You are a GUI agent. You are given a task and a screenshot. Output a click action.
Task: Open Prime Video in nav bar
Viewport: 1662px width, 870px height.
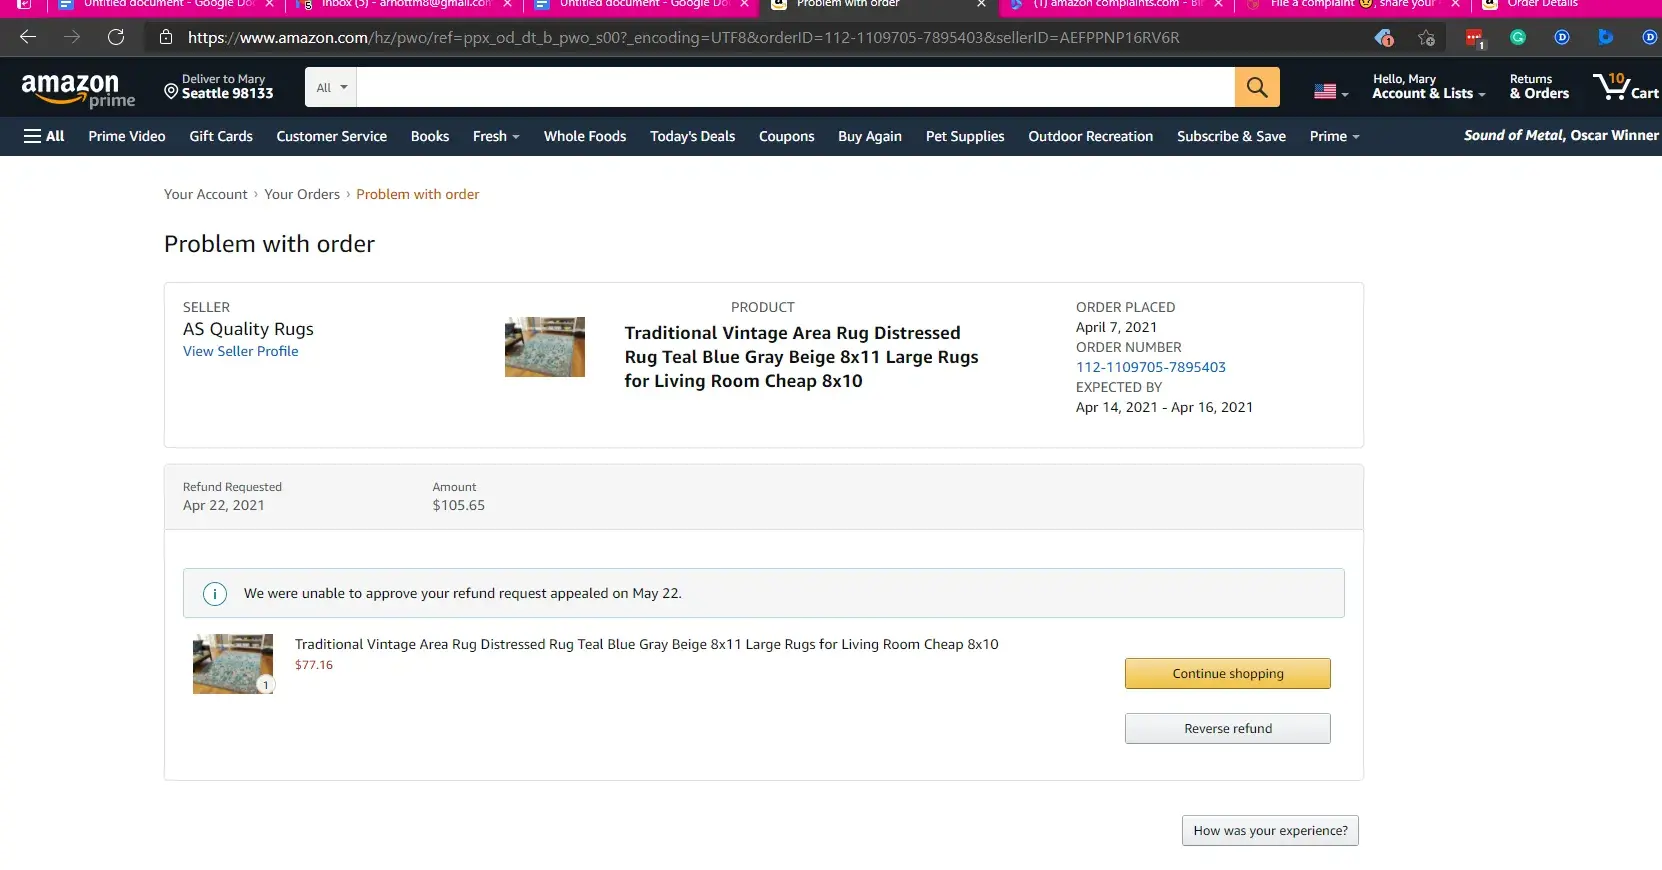click(127, 136)
